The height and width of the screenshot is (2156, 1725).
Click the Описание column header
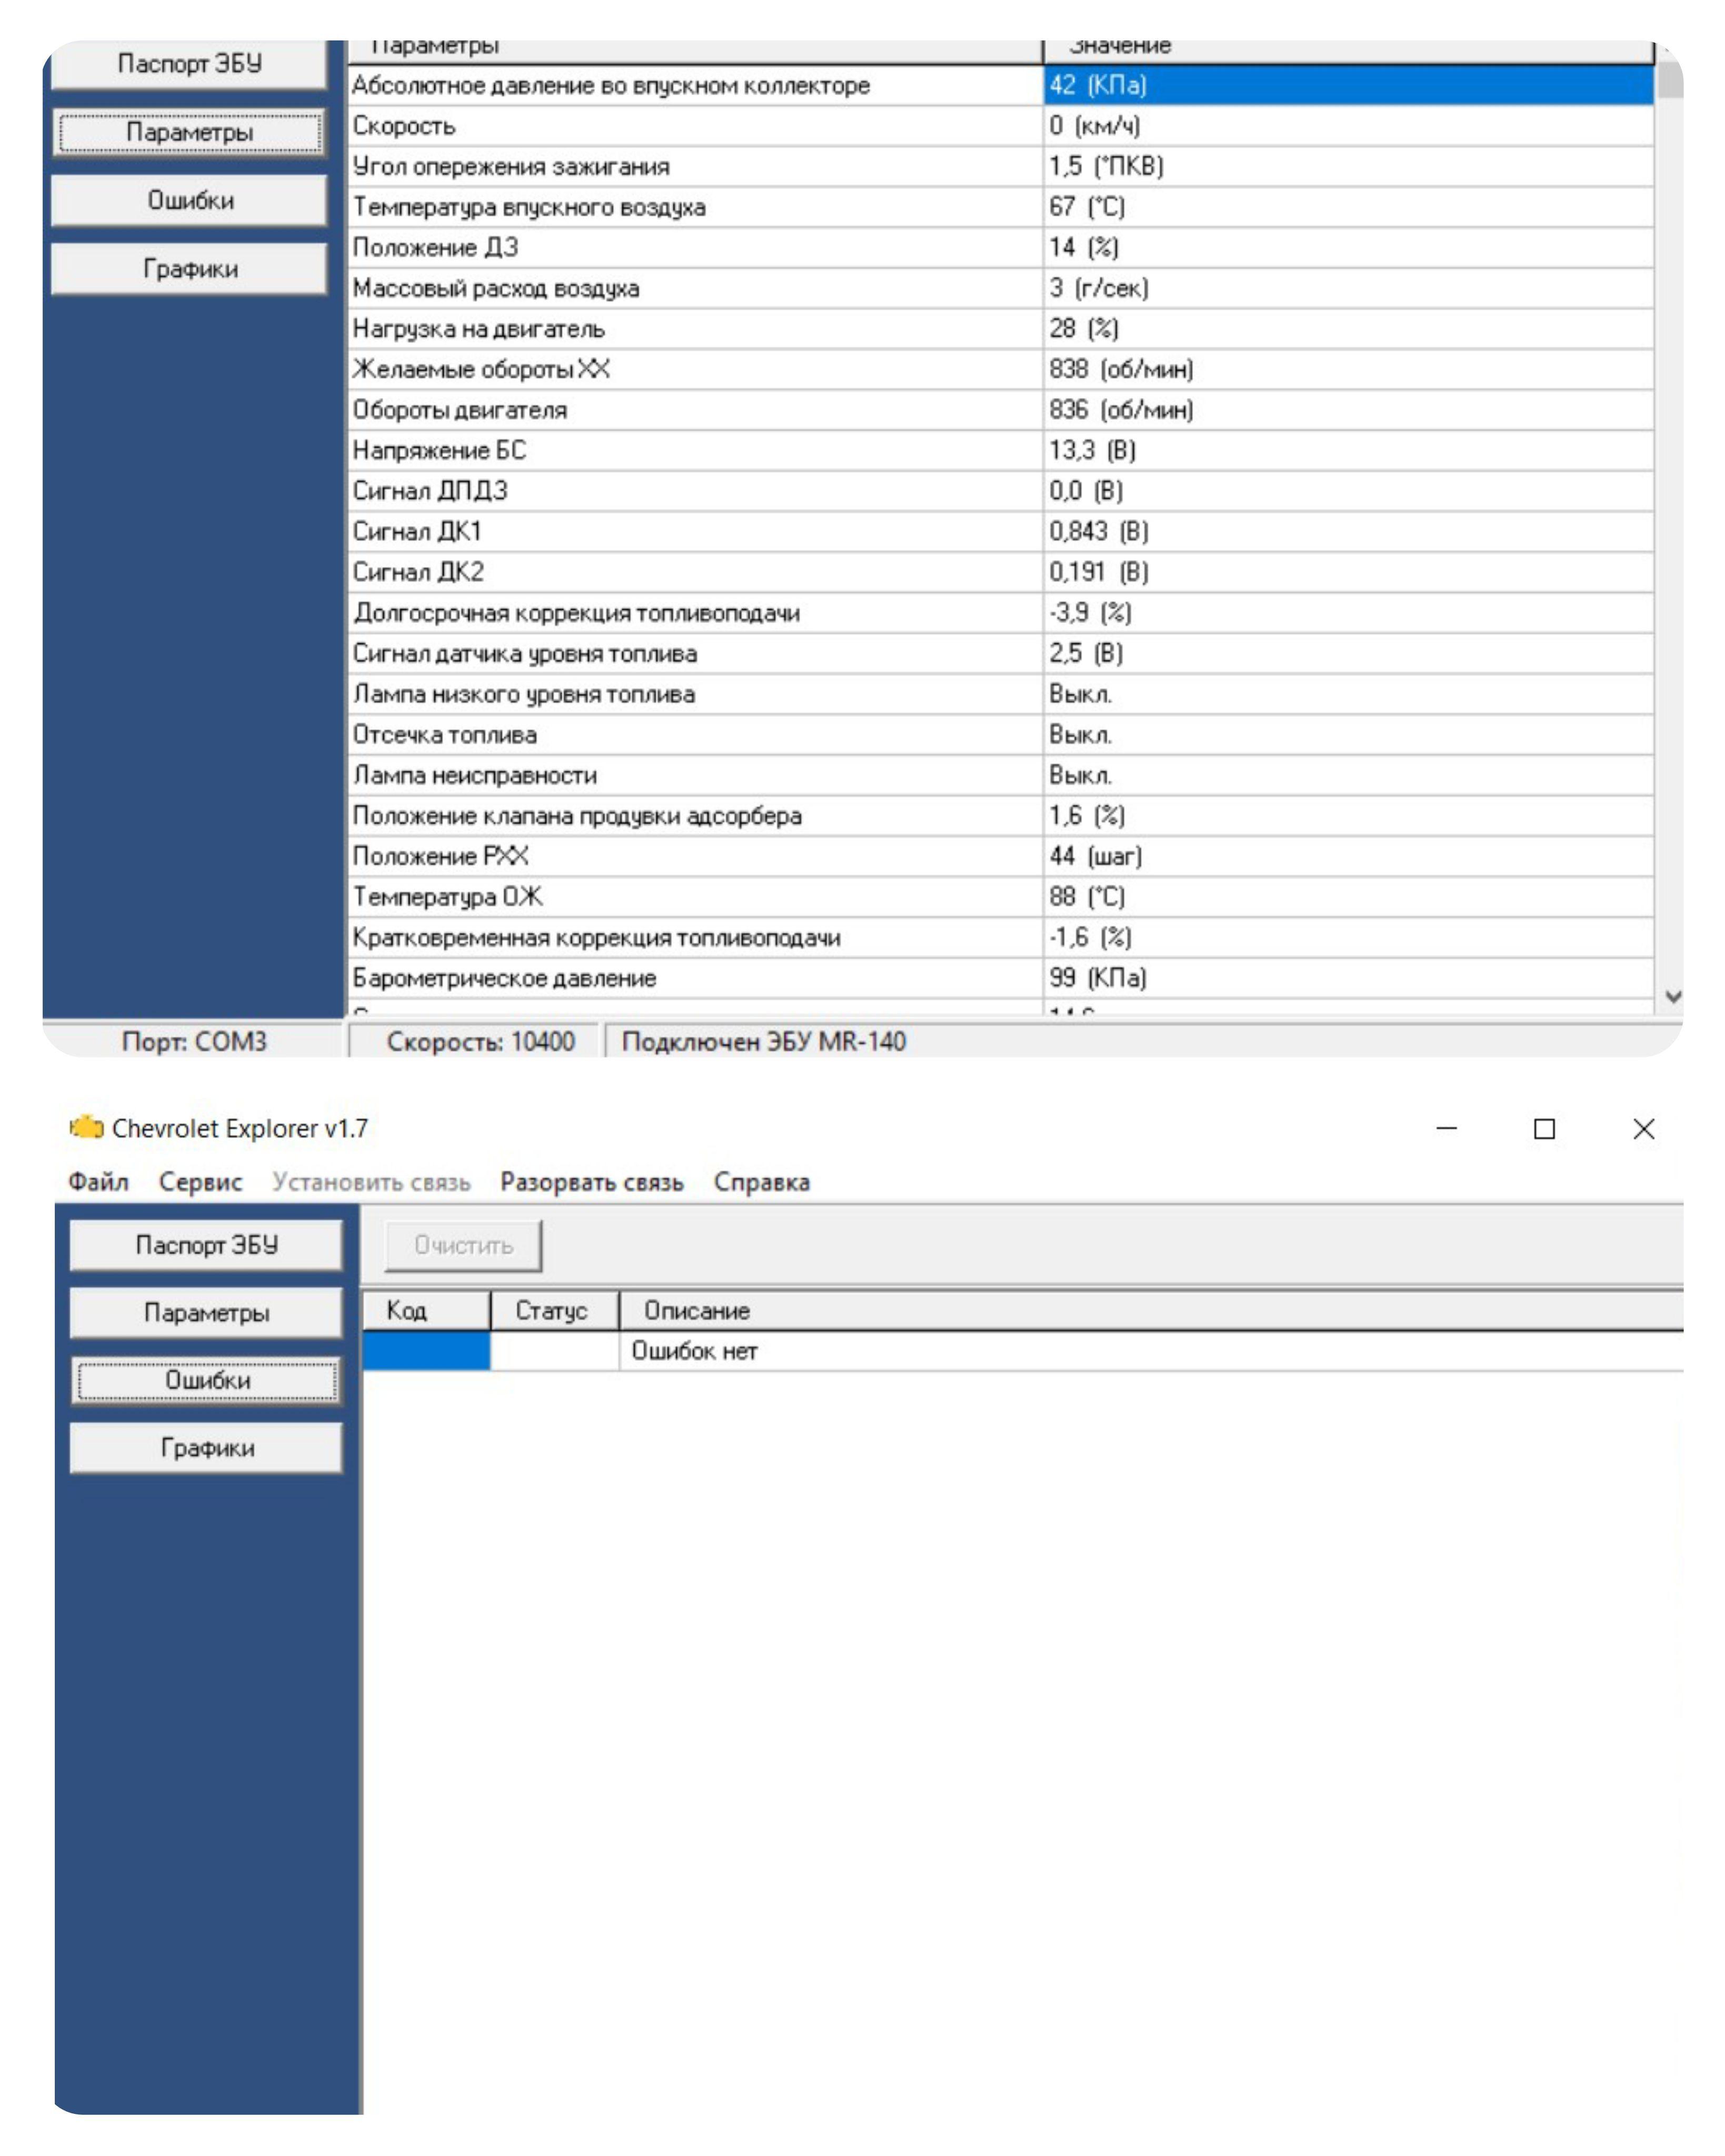point(1150,1310)
